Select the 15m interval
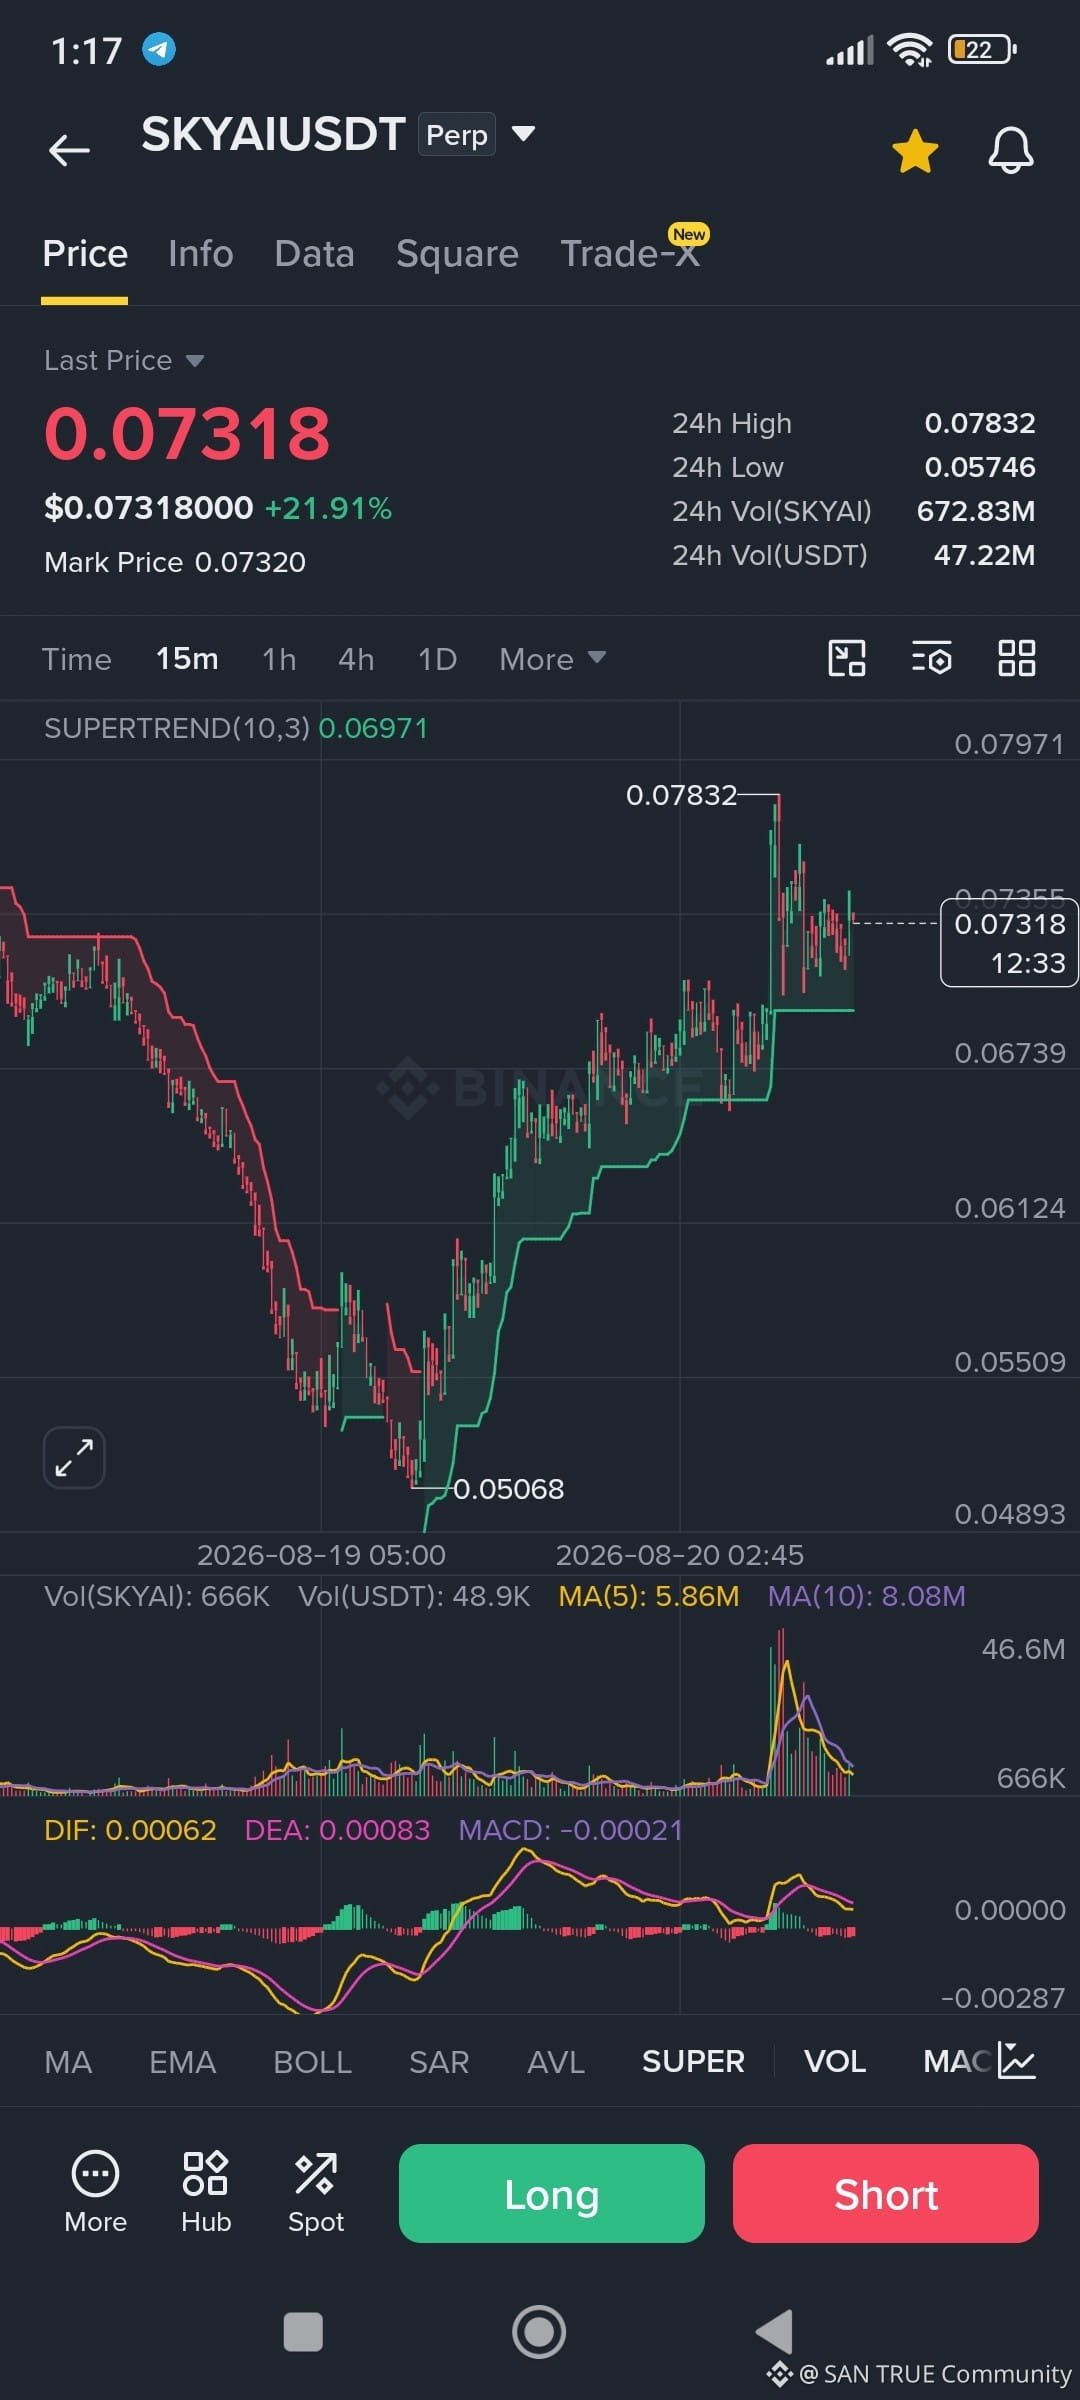This screenshot has height=2400, width=1080. 187,659
